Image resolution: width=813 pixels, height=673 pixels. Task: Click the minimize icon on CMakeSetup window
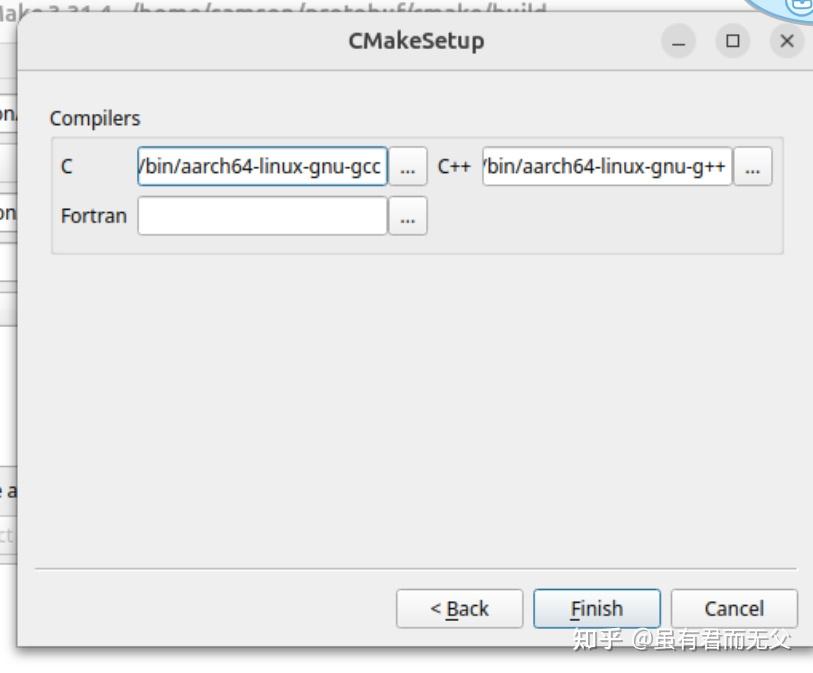[680, 42]
